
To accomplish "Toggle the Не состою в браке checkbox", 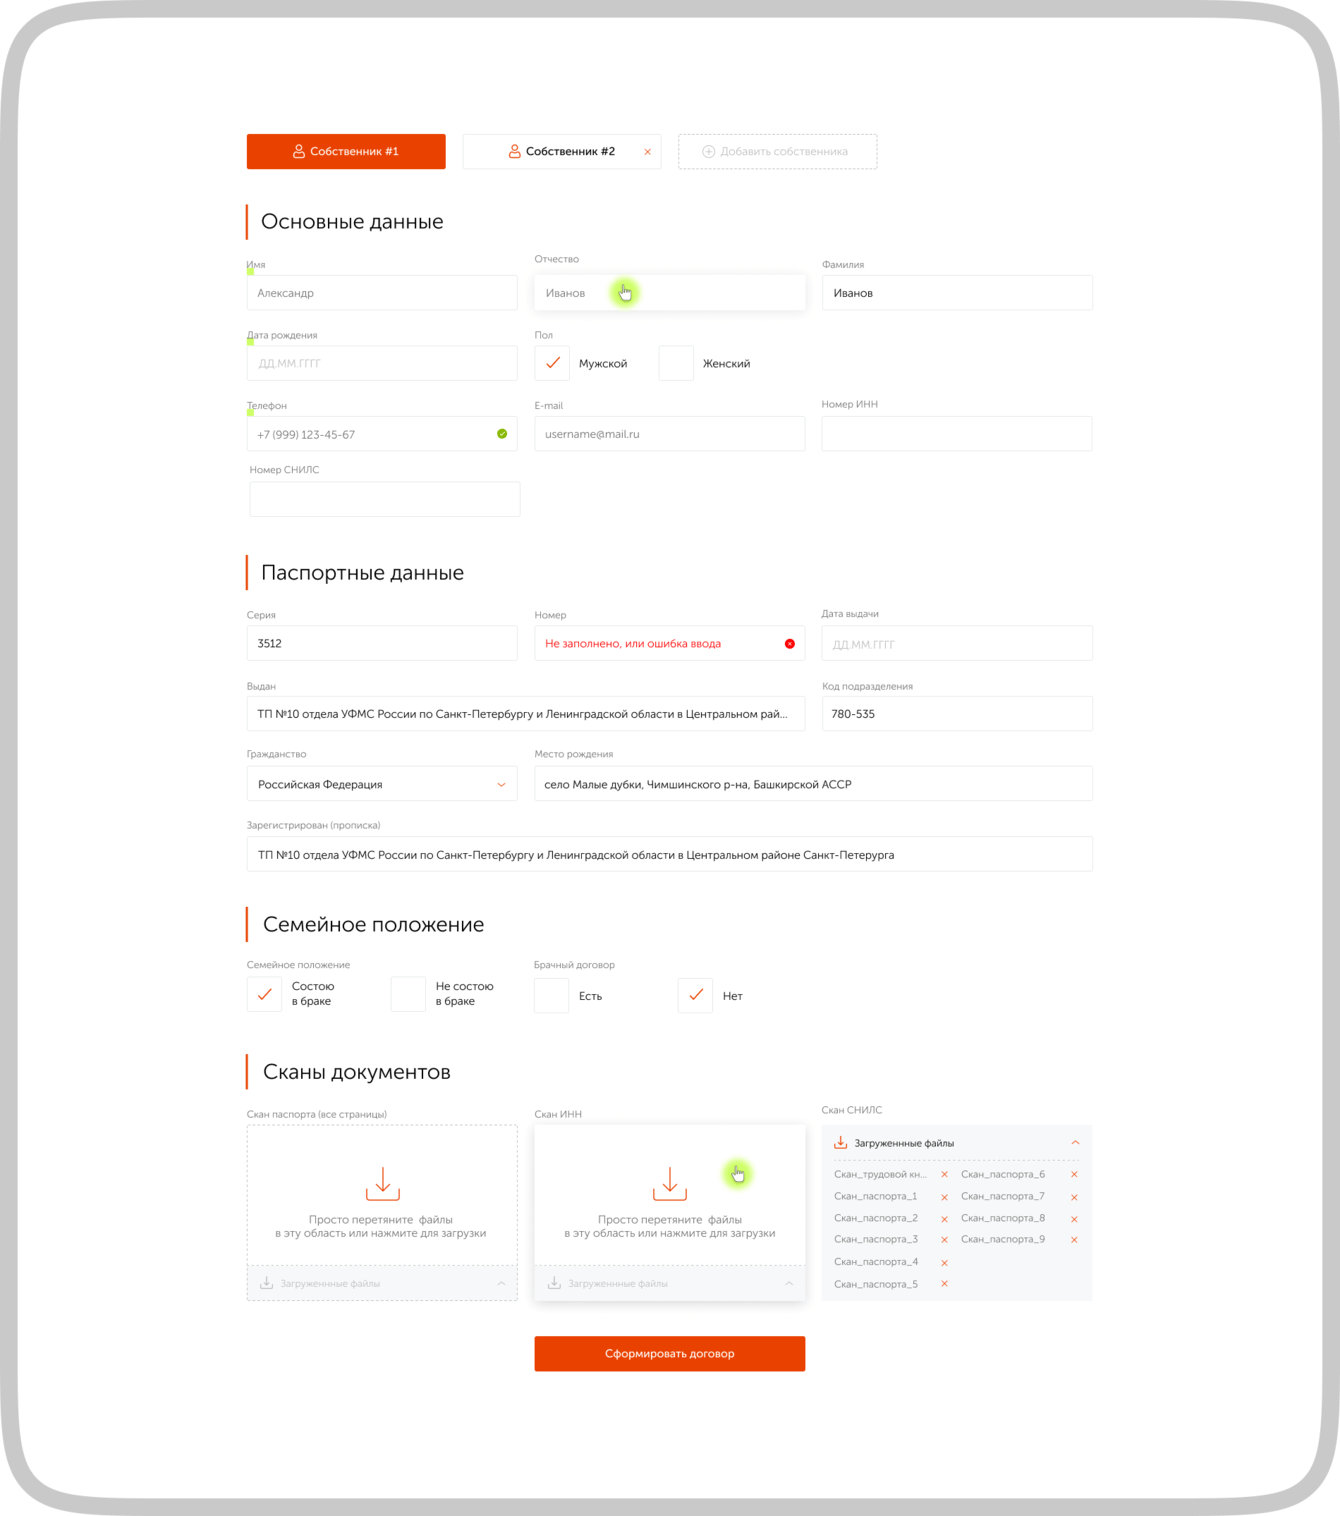I will (408, 995).
